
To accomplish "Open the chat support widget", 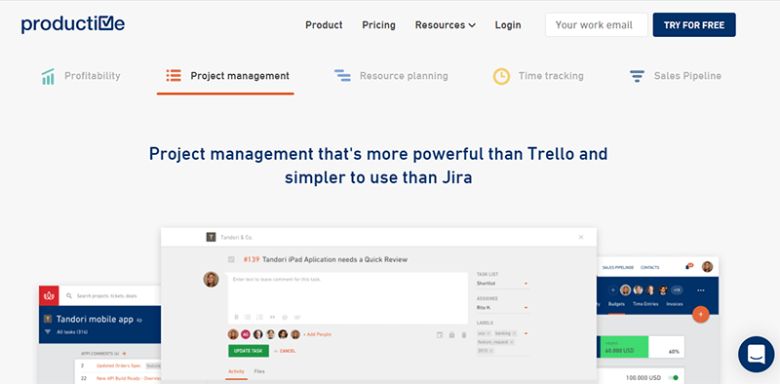I will (756, 354).
